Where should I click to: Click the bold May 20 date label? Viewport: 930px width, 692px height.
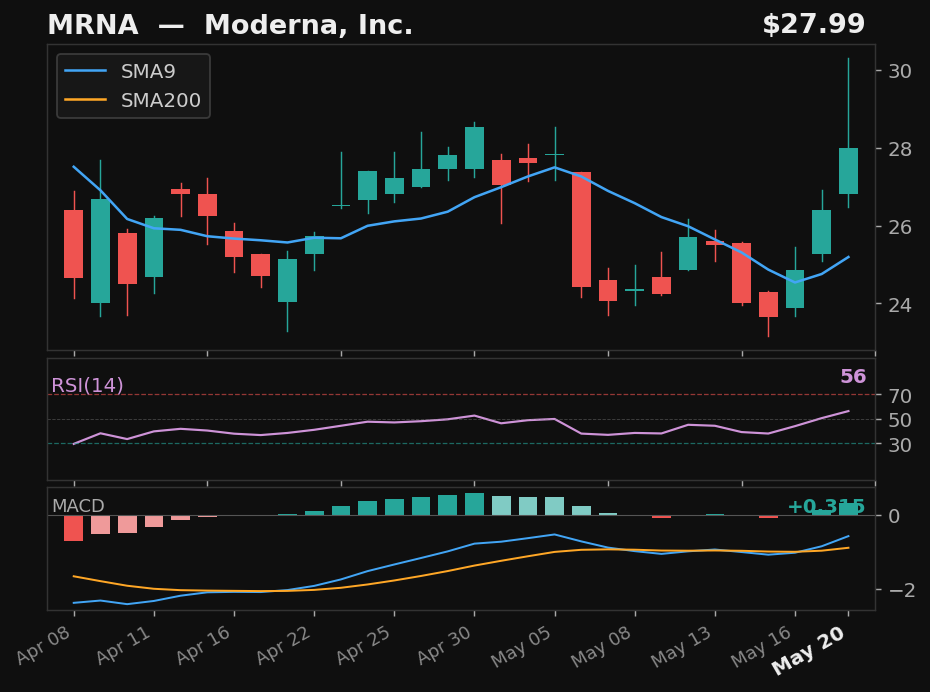coord(809,650)
